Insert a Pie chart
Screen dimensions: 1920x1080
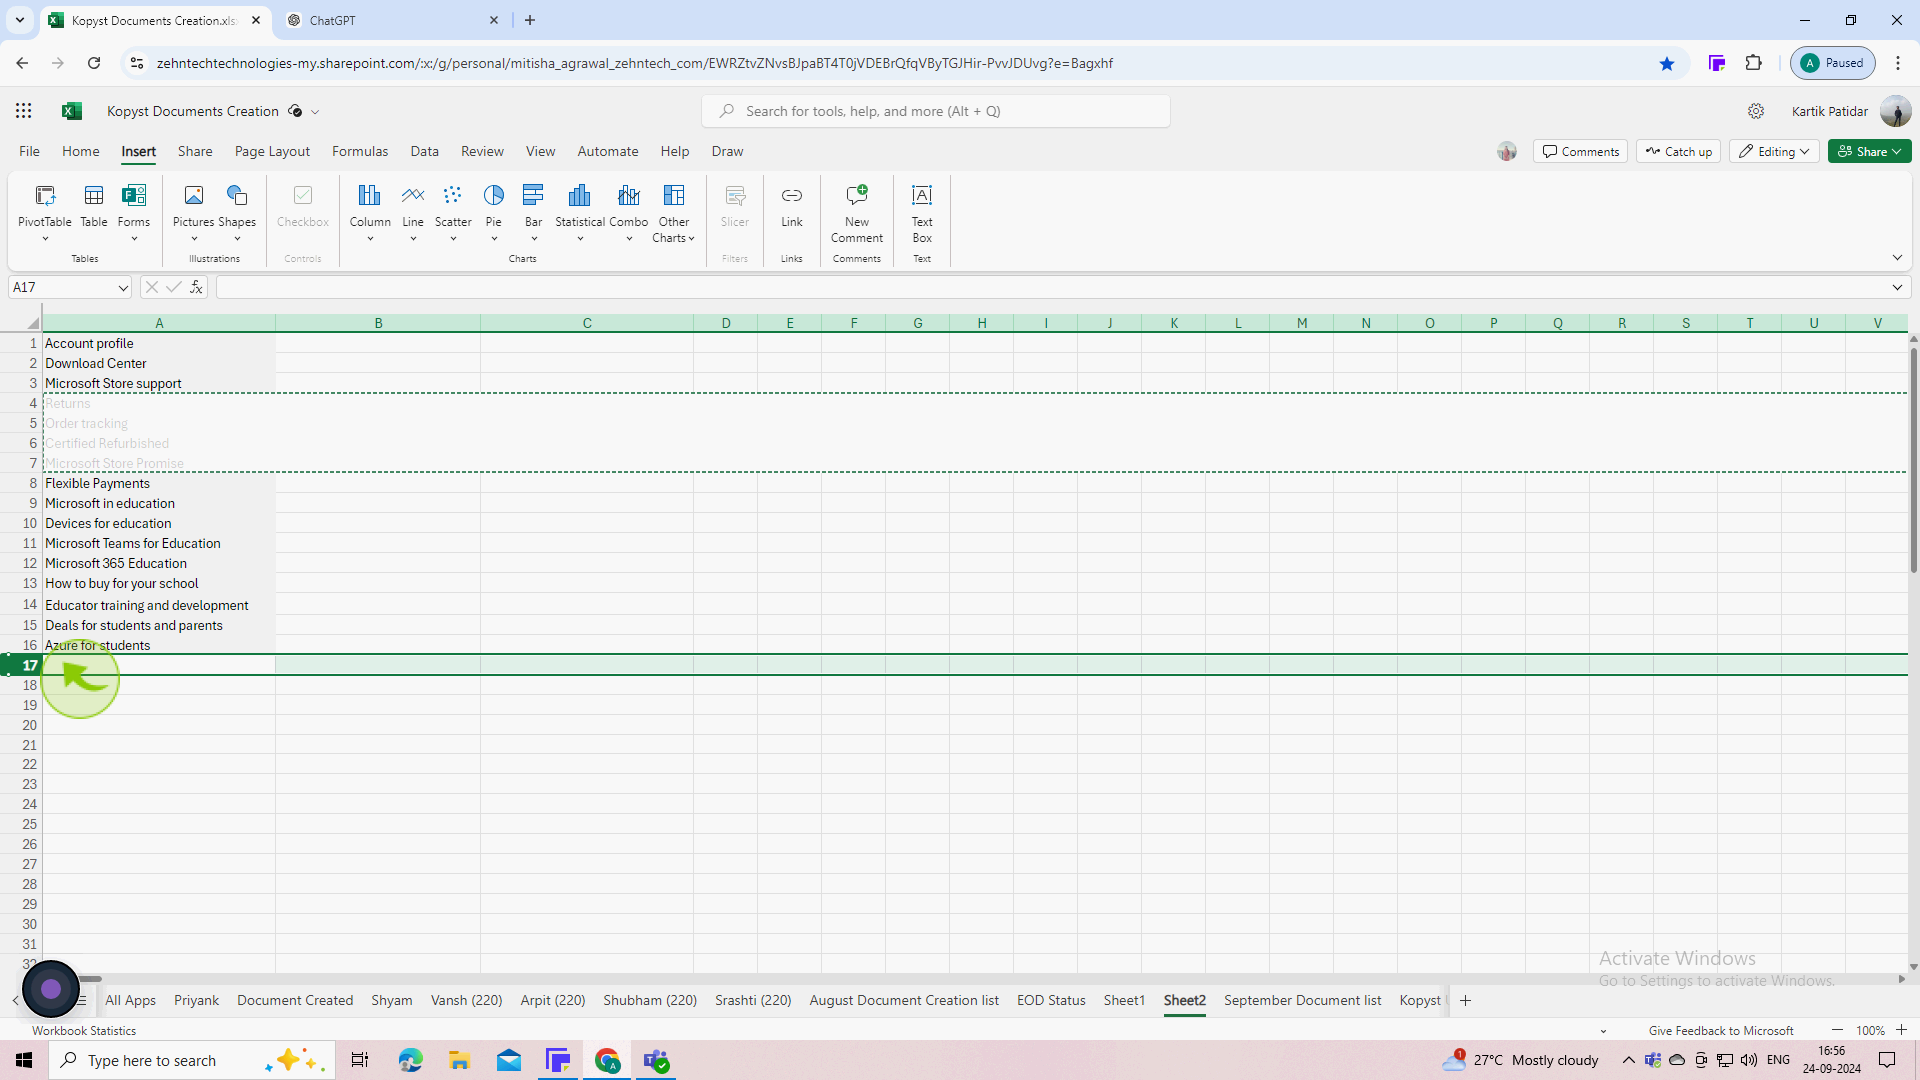pyautogui.click(x=494, y=212)
